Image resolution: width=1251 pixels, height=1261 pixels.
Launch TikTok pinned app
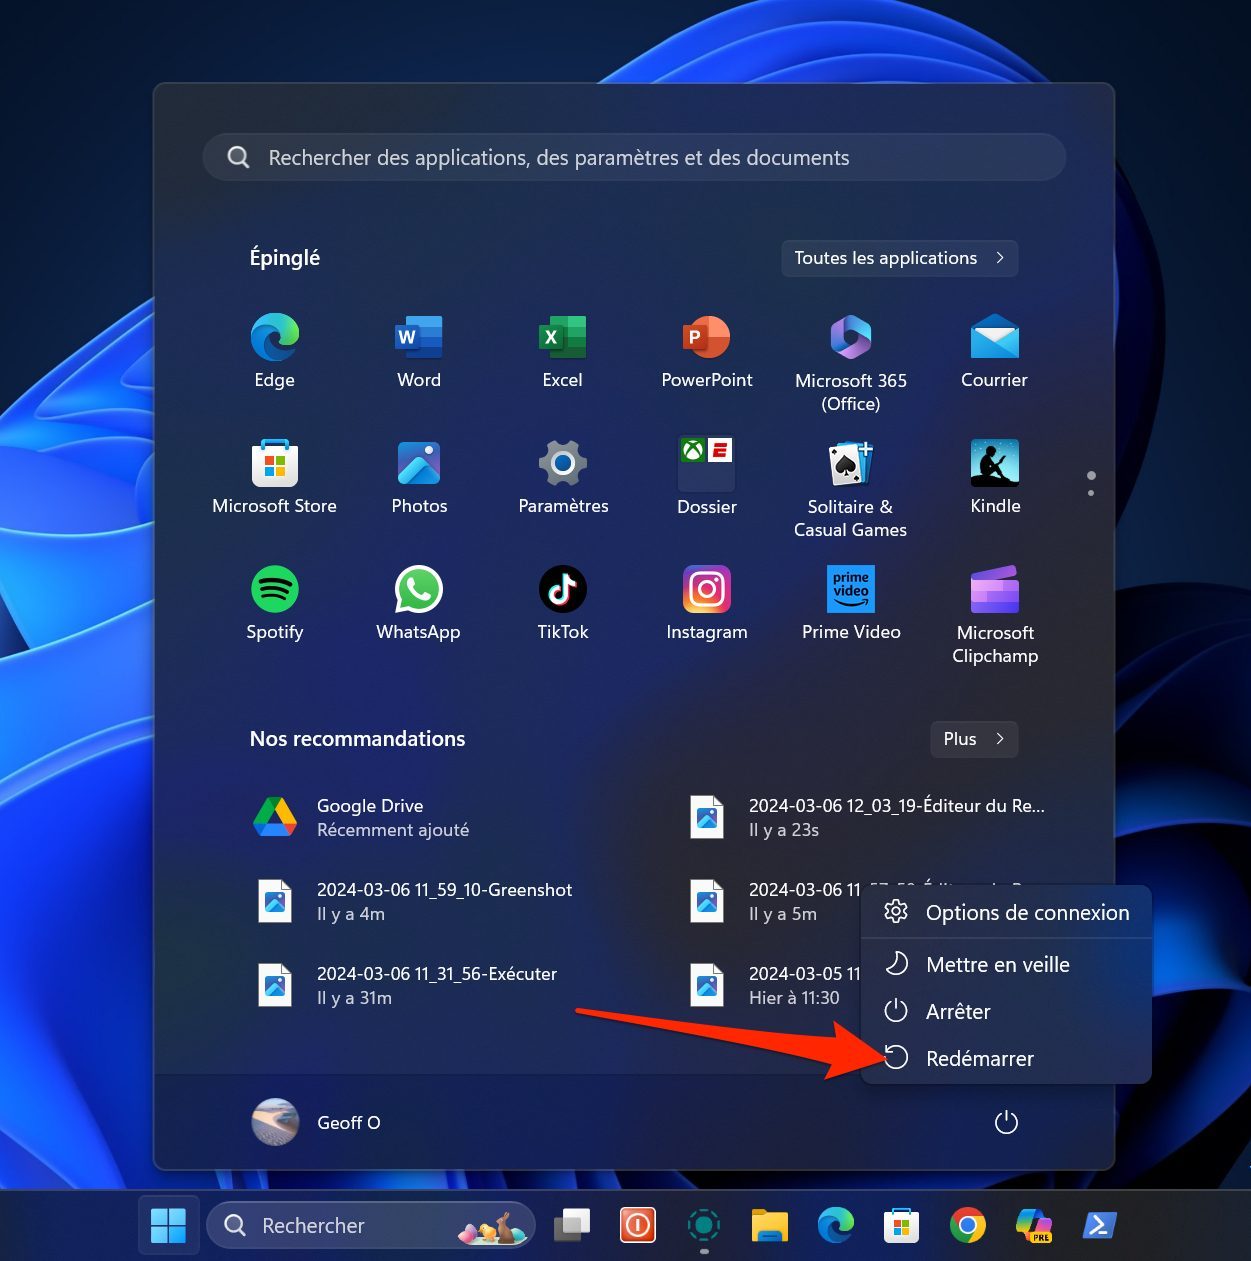point(563,602)
